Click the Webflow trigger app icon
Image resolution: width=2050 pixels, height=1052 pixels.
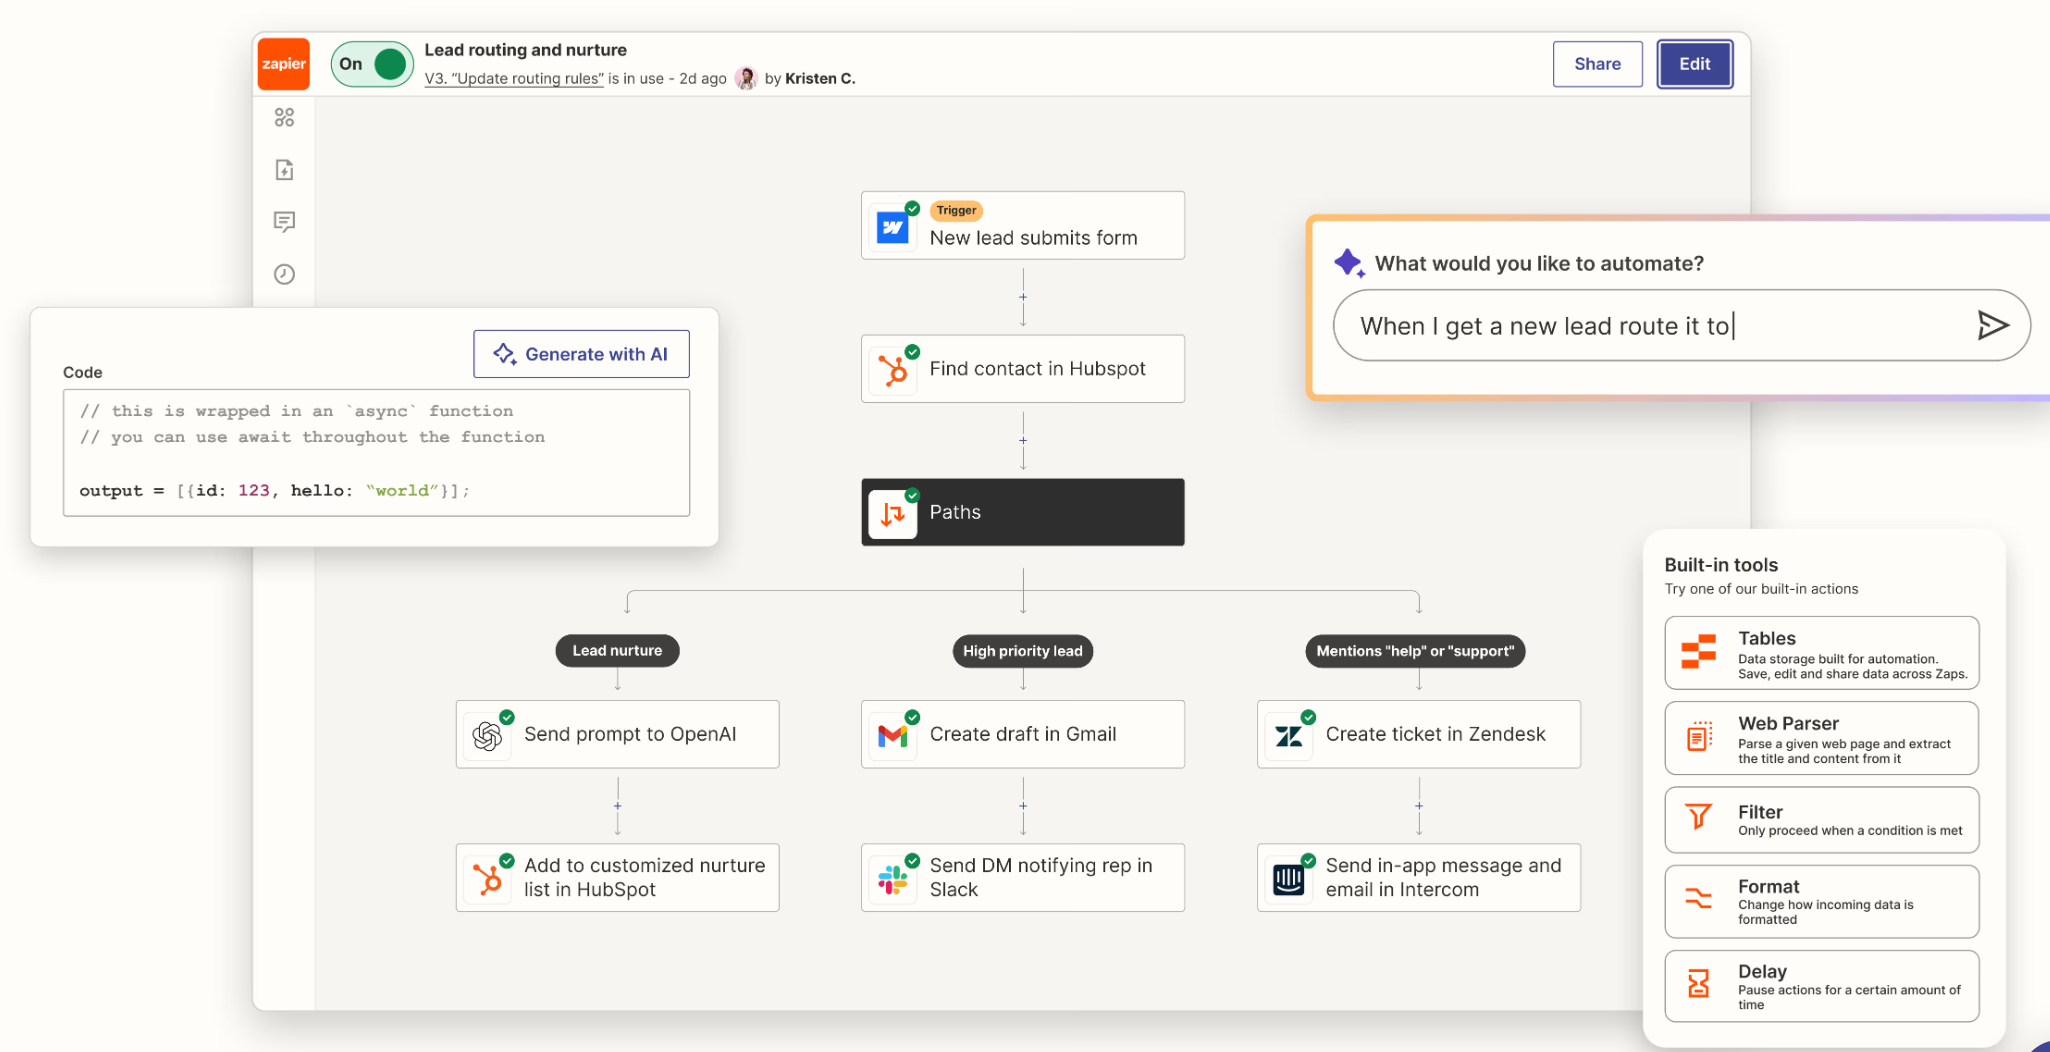point(892,228)
